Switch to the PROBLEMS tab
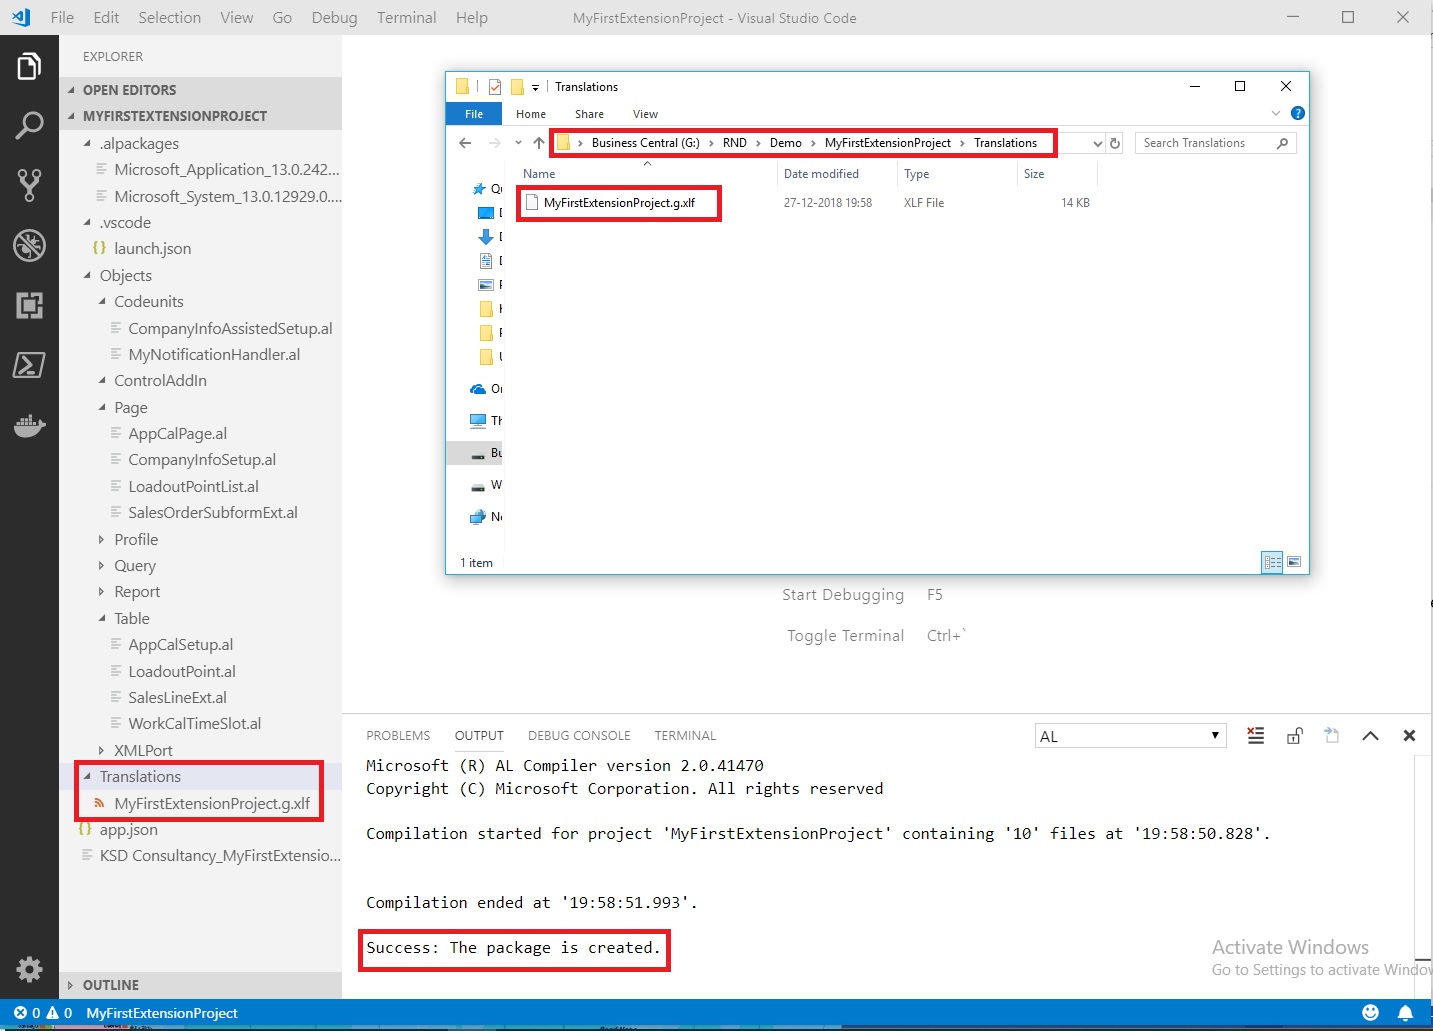Image resolution: width=1433 pixels, height=1031 pixels. (398, 735)
